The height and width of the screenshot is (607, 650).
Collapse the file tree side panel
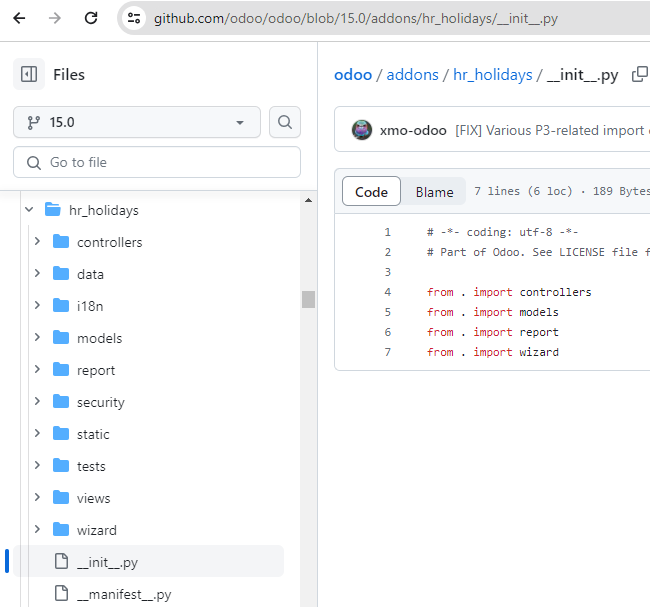point(29,75)
